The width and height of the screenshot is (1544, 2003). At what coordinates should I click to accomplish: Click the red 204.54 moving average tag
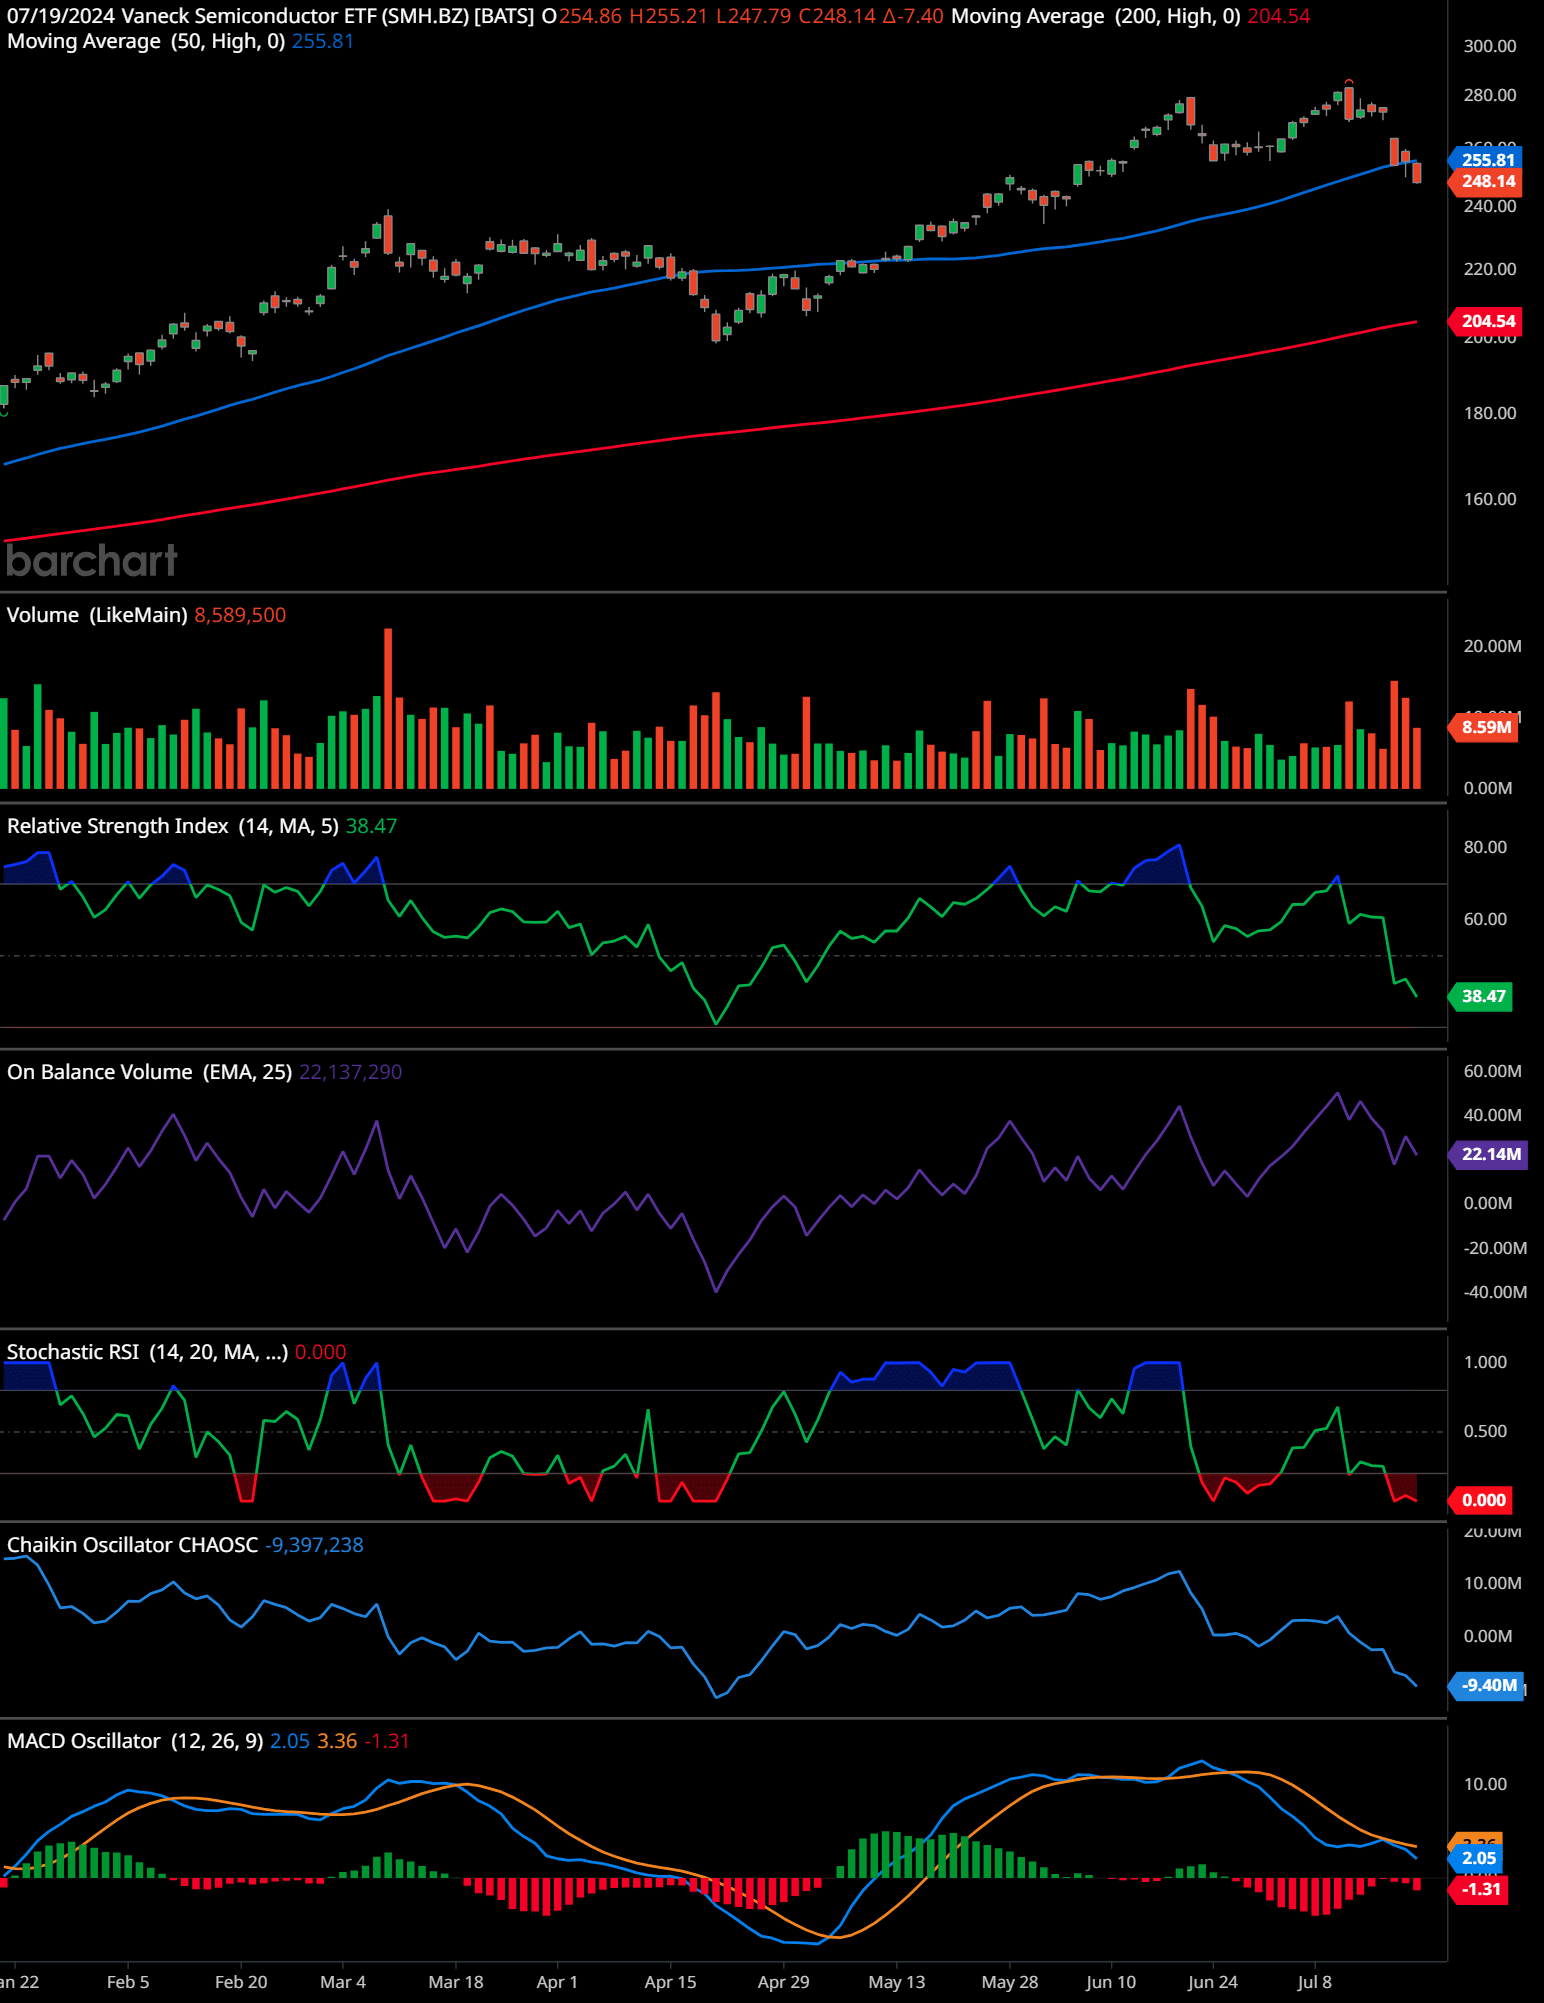pyautogui.click(x=1487, y=321)
